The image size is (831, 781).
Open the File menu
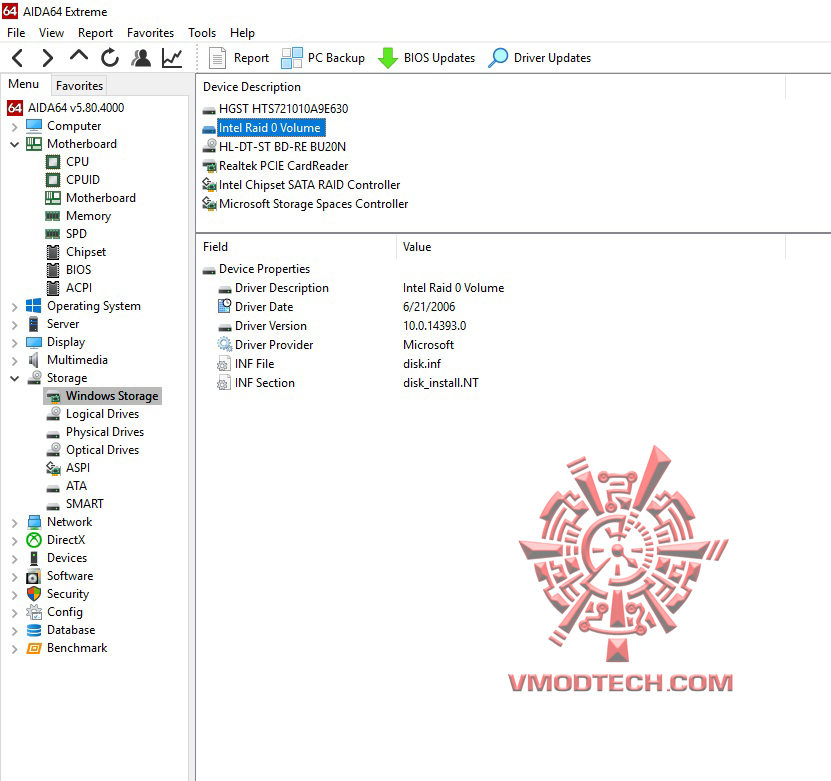[x=15, y=32]
